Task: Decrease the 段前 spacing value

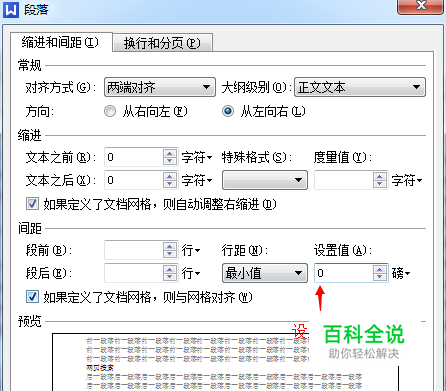Action: [170, 254]
